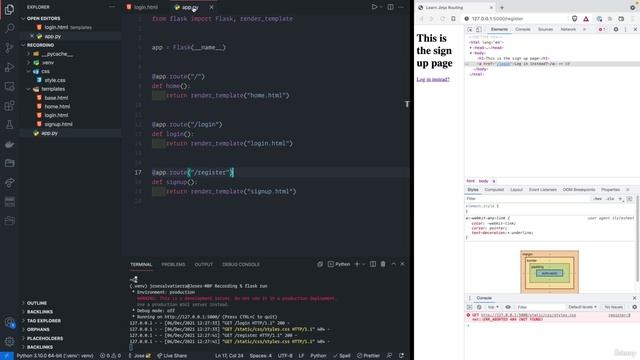The image size is (640, 360).
Task: Open the Run and Debug view
Action: [x=9, y=67]
